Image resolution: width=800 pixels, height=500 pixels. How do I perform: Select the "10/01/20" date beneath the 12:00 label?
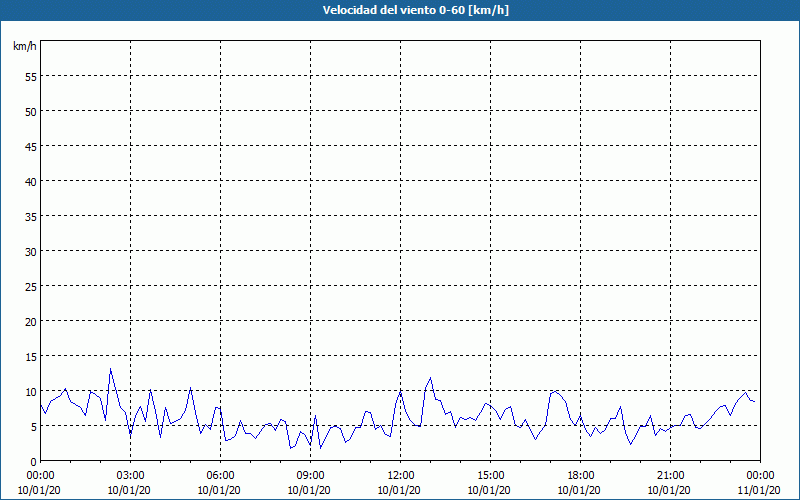[x=399, y=490]
